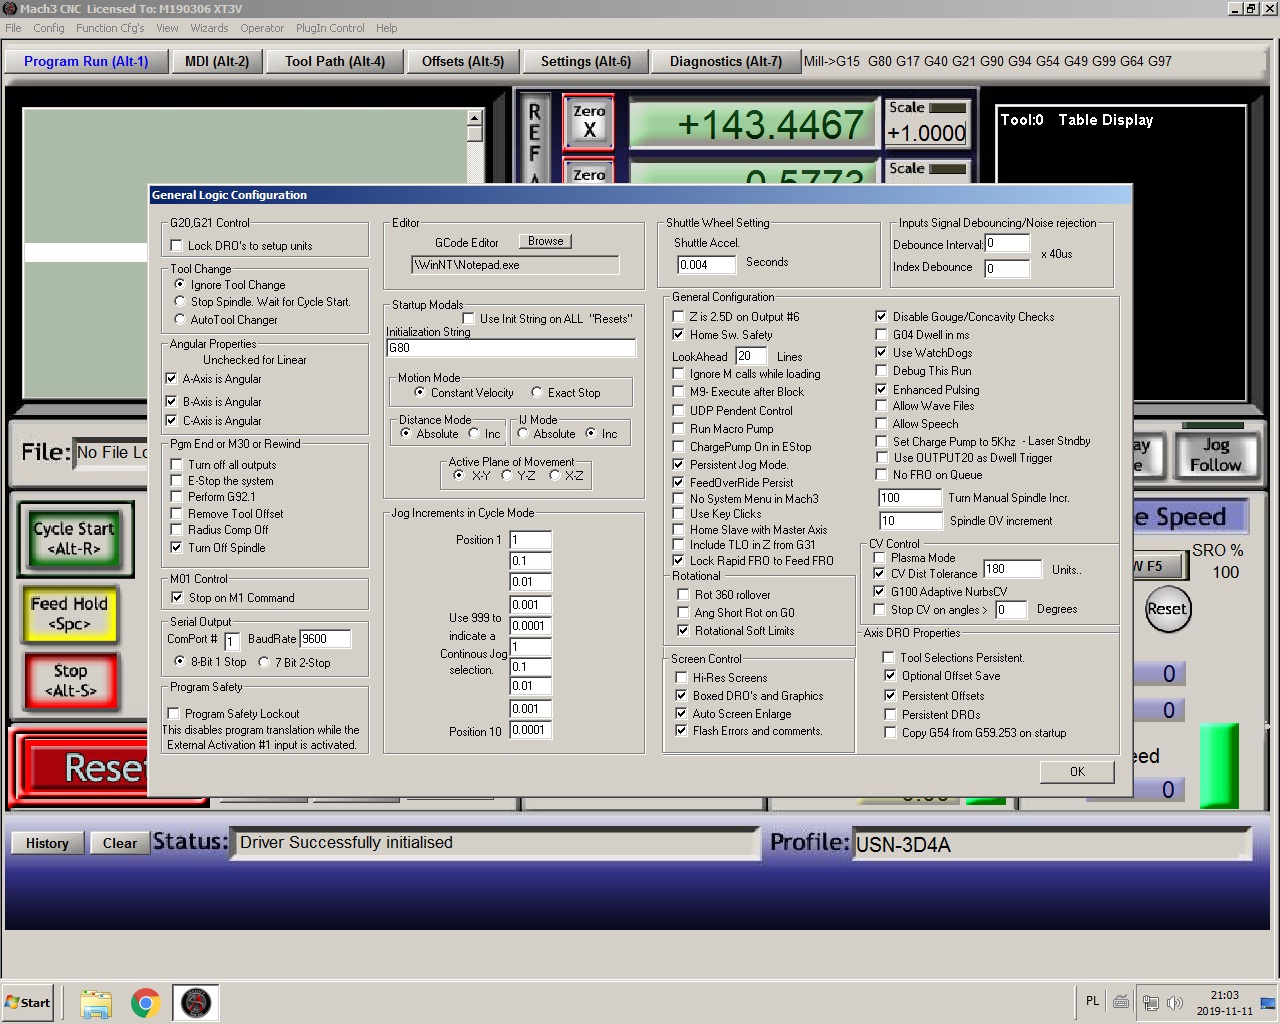Image resolution: width=1280 pixels, height=1024 pixels.
Task: Open File Explorer from the taskbar
Action: [96, 1002]
